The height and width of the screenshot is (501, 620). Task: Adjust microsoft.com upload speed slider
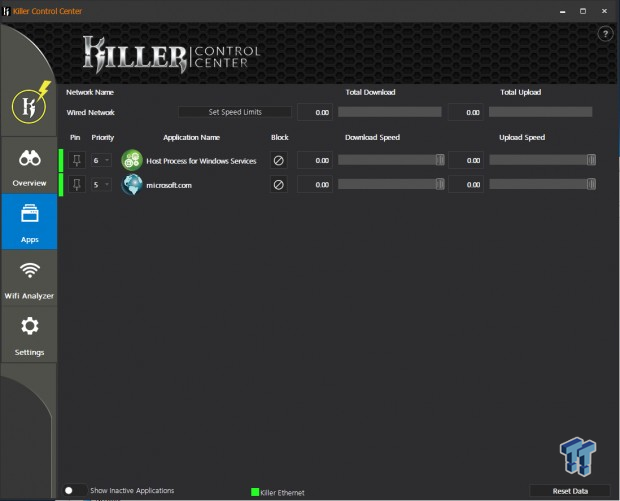(x=591, y=184)
